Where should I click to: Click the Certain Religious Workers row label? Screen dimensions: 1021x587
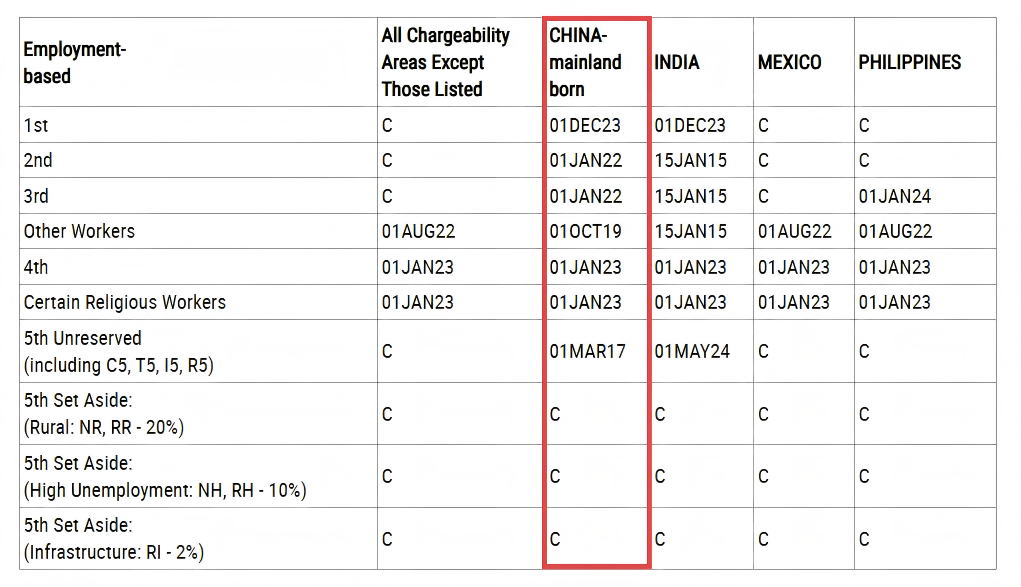[x=124, y=302]
